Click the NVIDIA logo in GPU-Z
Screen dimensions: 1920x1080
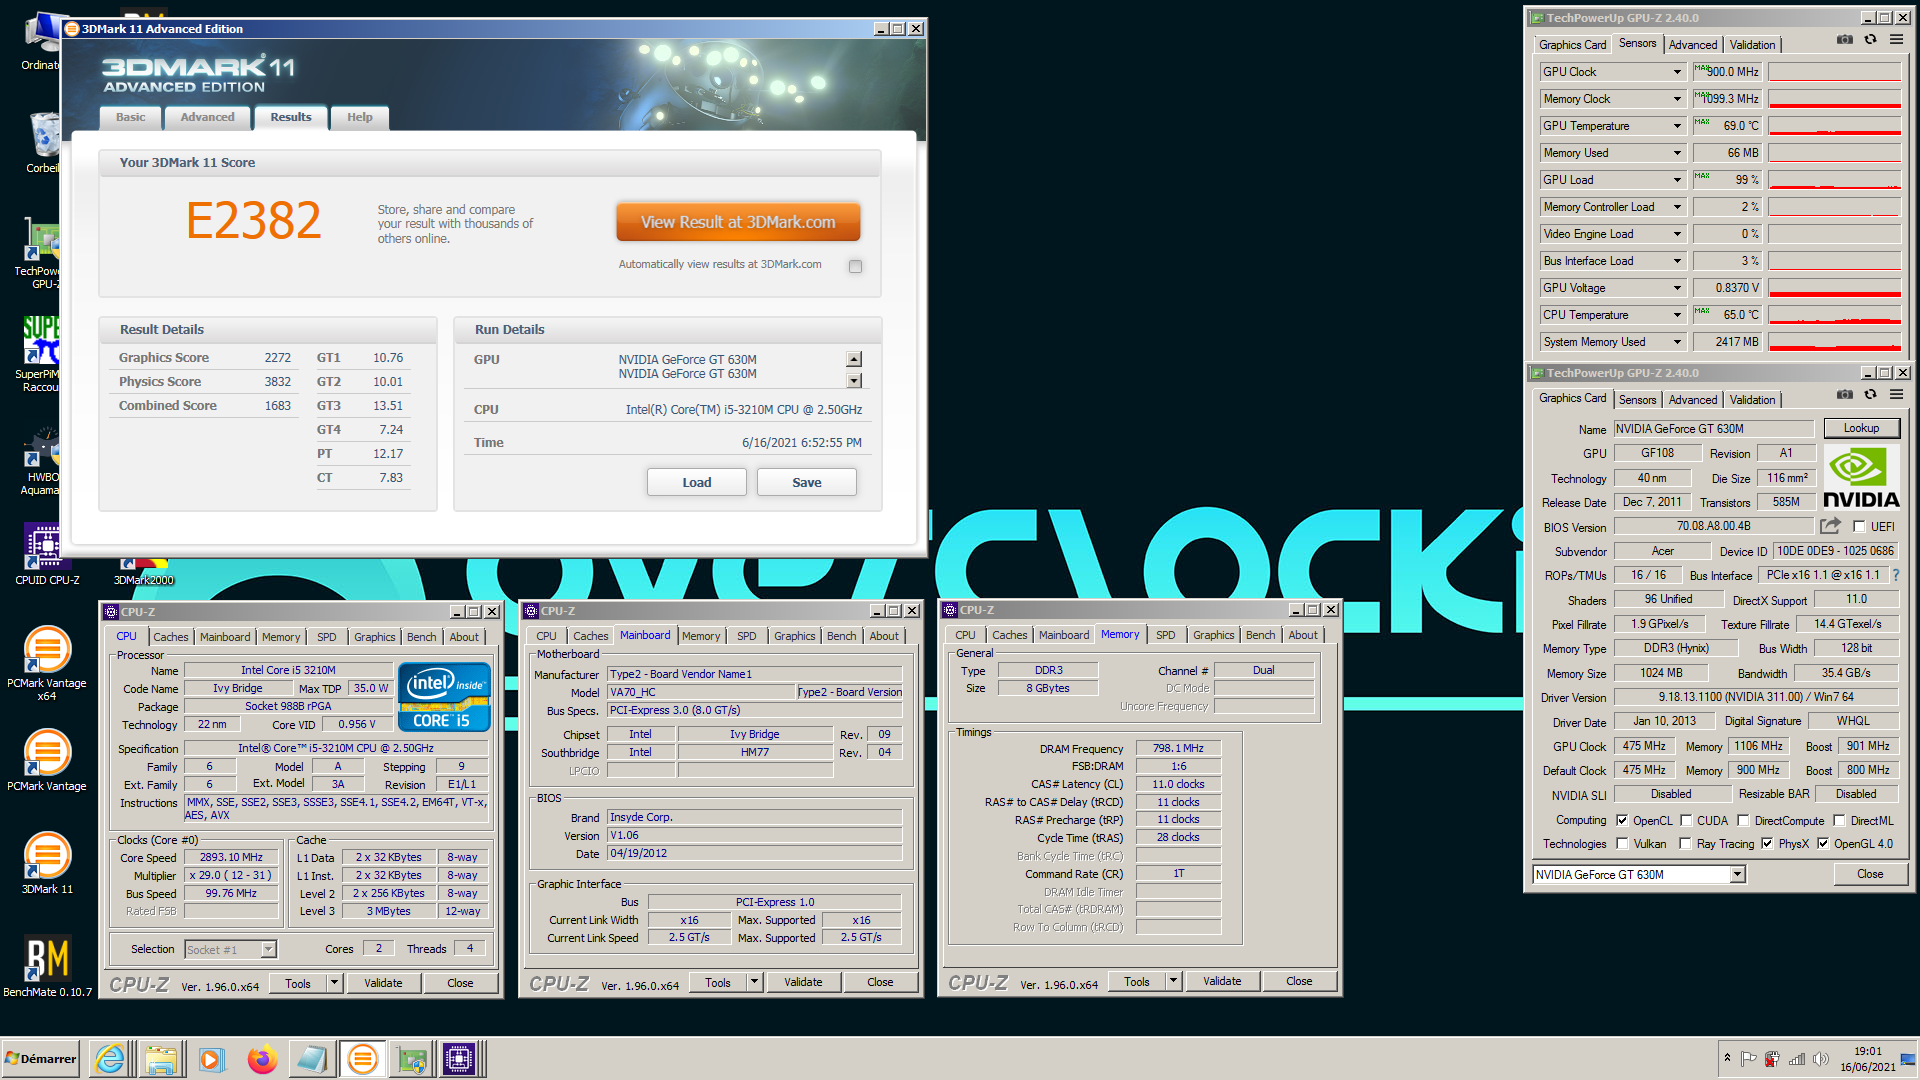pyautogui.click(x=1860, y=478)
